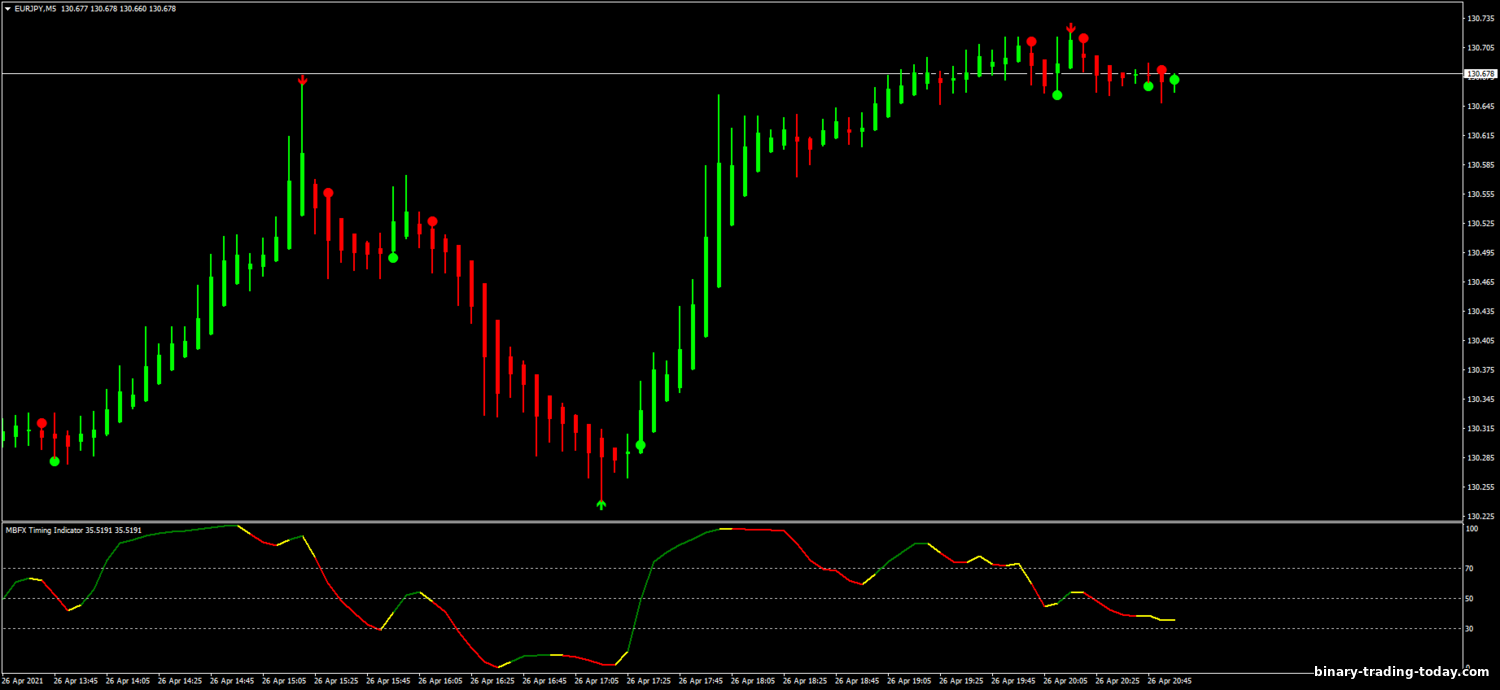Click price scale value 130.585
The width and height of the screenshot is (1500, 690).
[x=1481, y=165]
